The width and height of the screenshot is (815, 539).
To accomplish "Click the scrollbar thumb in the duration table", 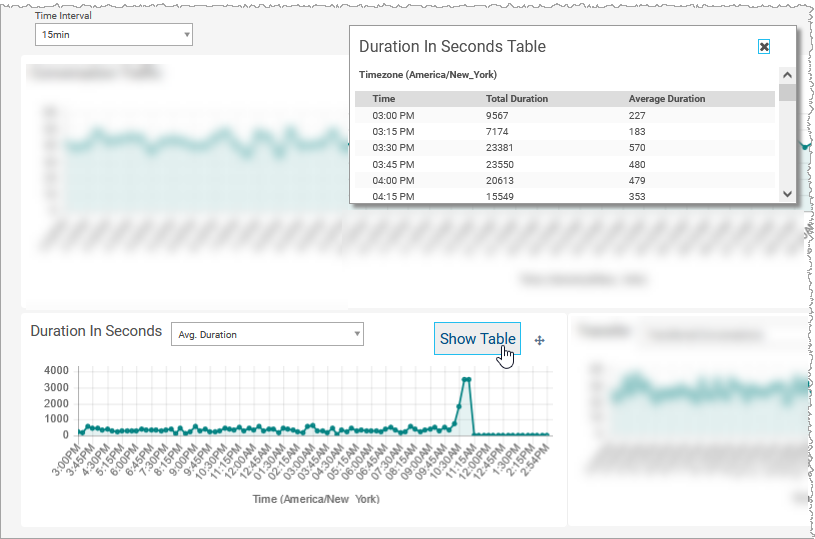I will click(x=786, y=93).
